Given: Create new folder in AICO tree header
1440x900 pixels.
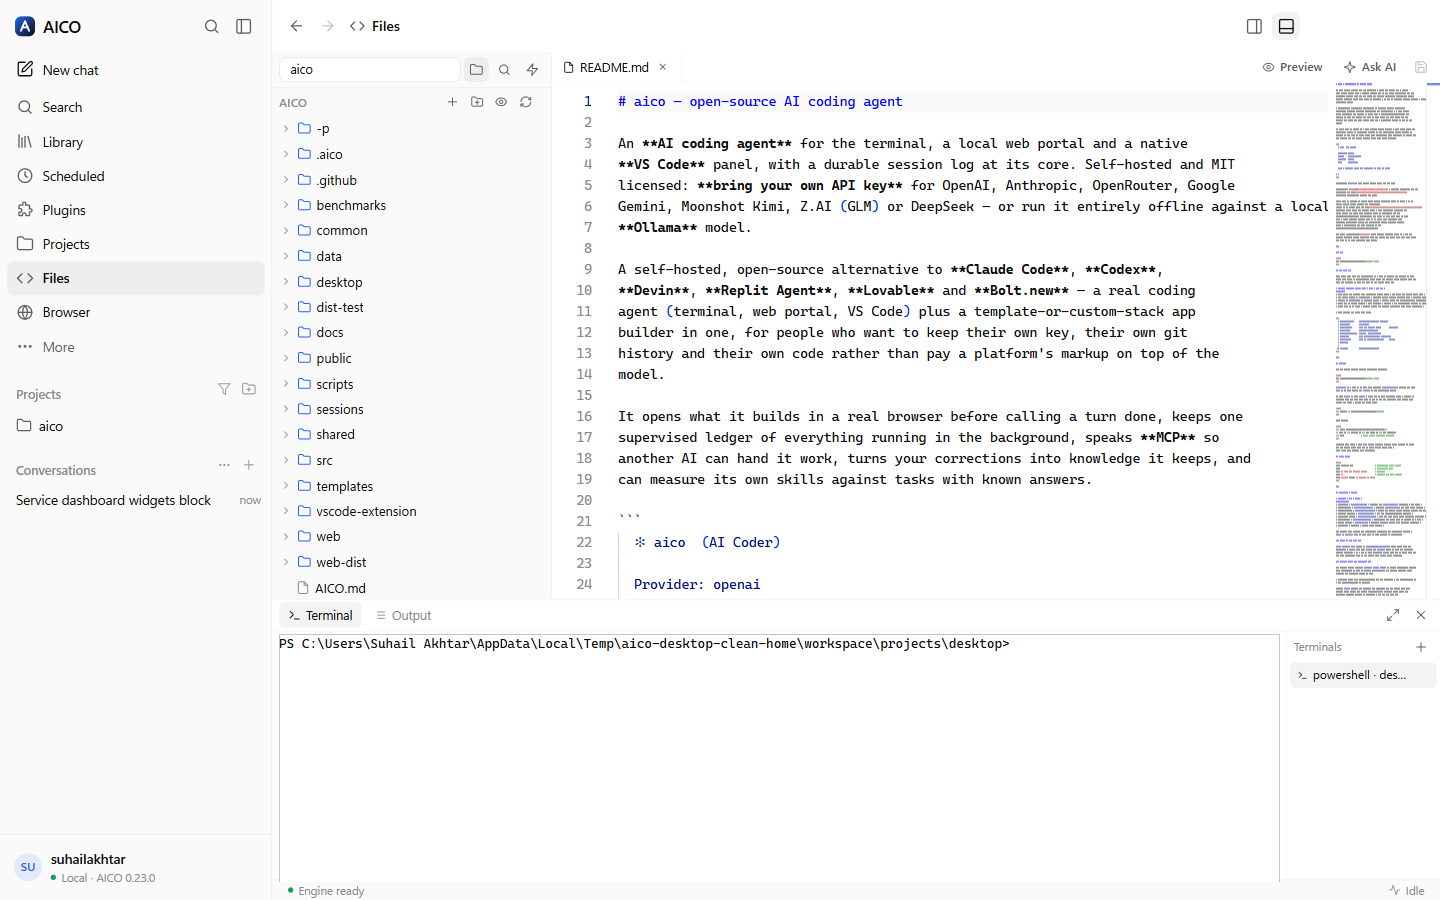Looking at the screenshot, I should tap(477, 102).
